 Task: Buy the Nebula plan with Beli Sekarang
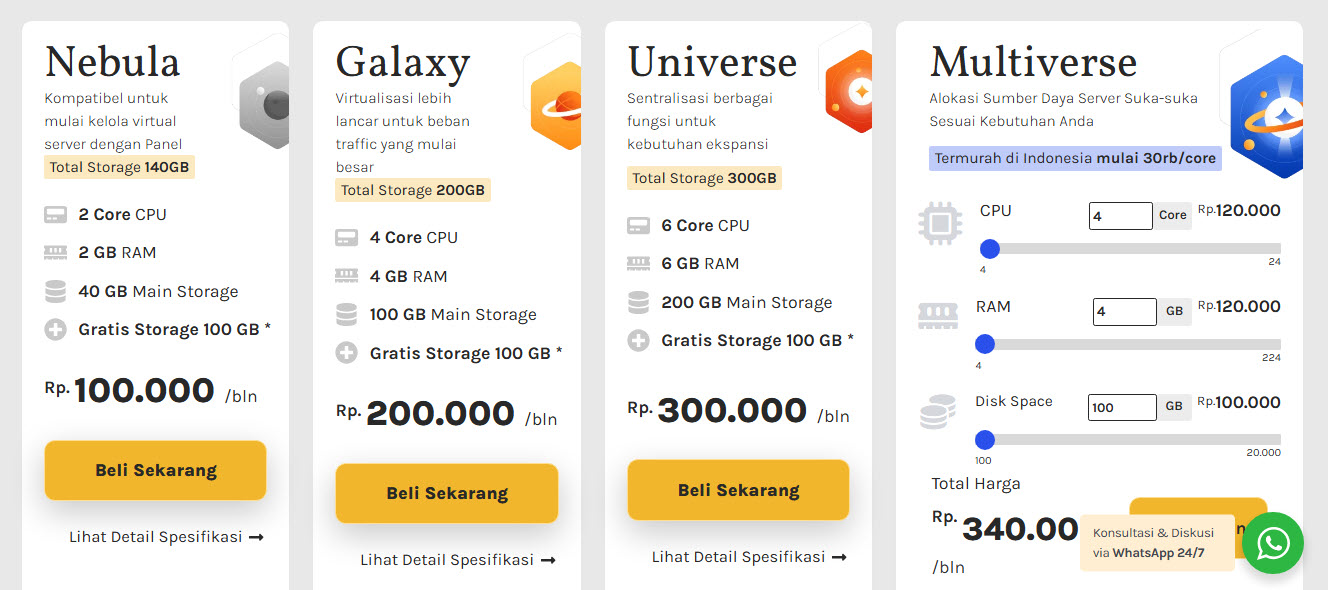[155, 470]
